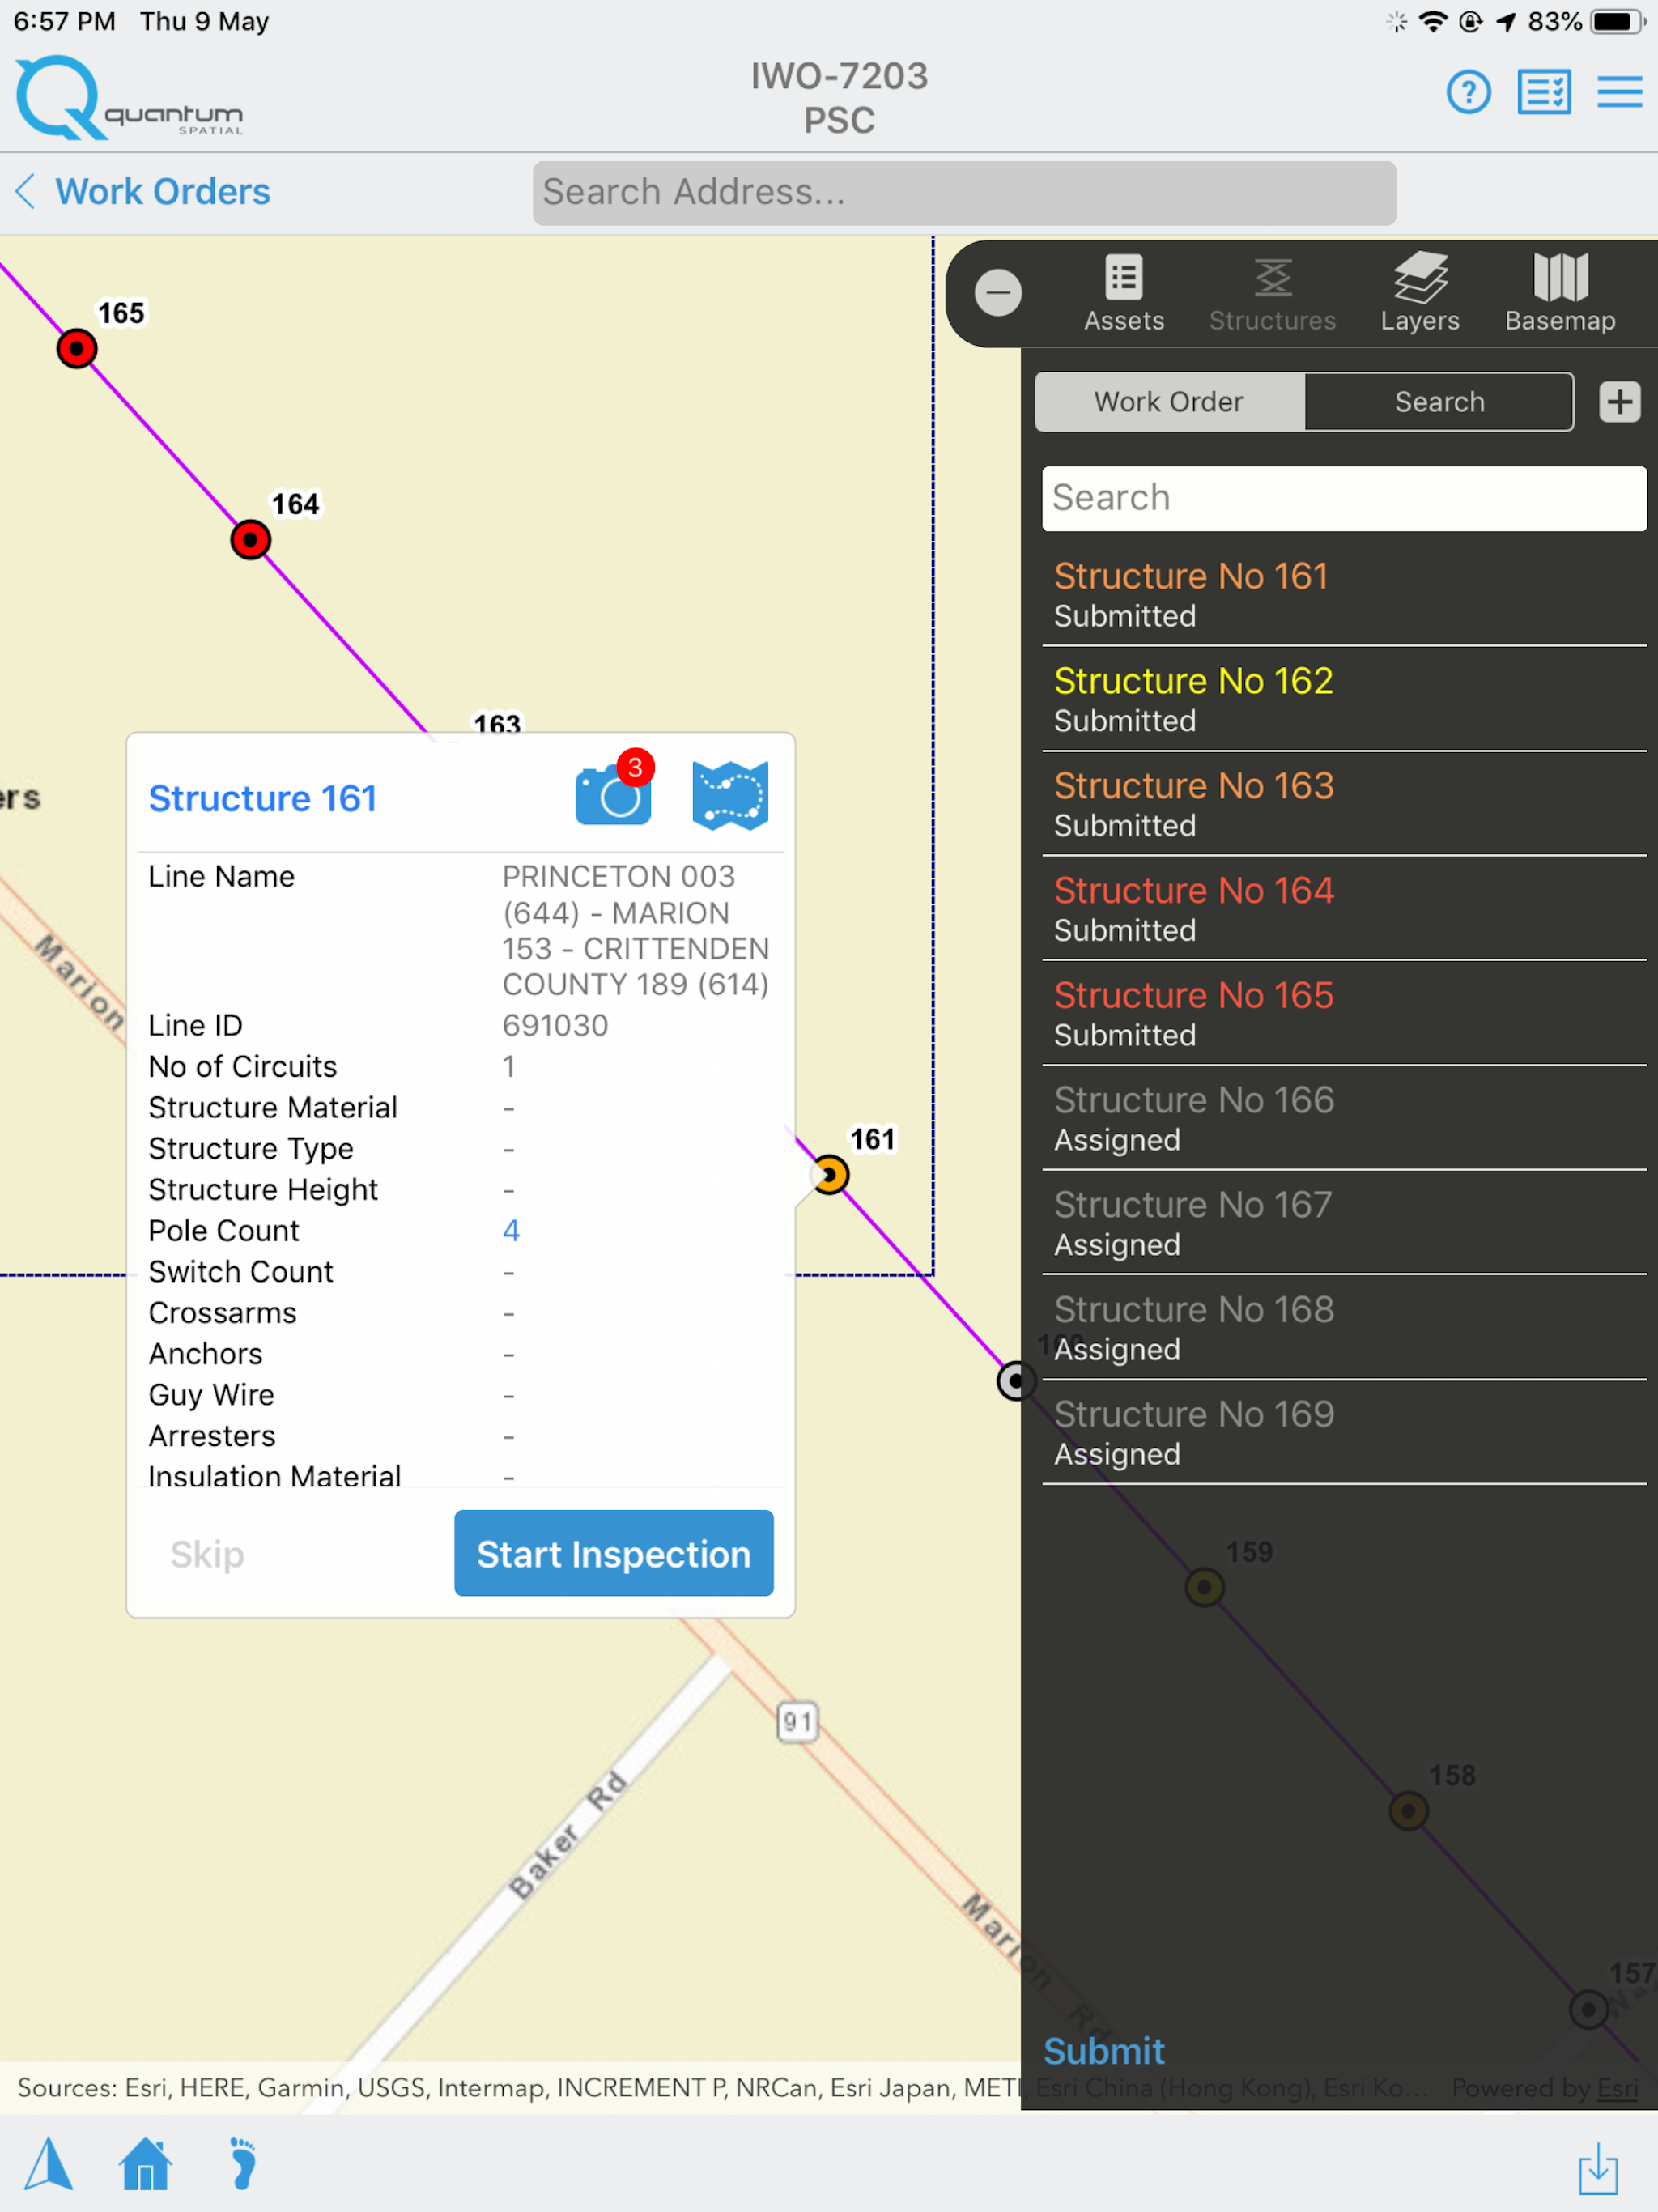The height and width of the screenshot is (2212, 1658).
Task: Tap the red map marker 164
Action: [251, 540]
